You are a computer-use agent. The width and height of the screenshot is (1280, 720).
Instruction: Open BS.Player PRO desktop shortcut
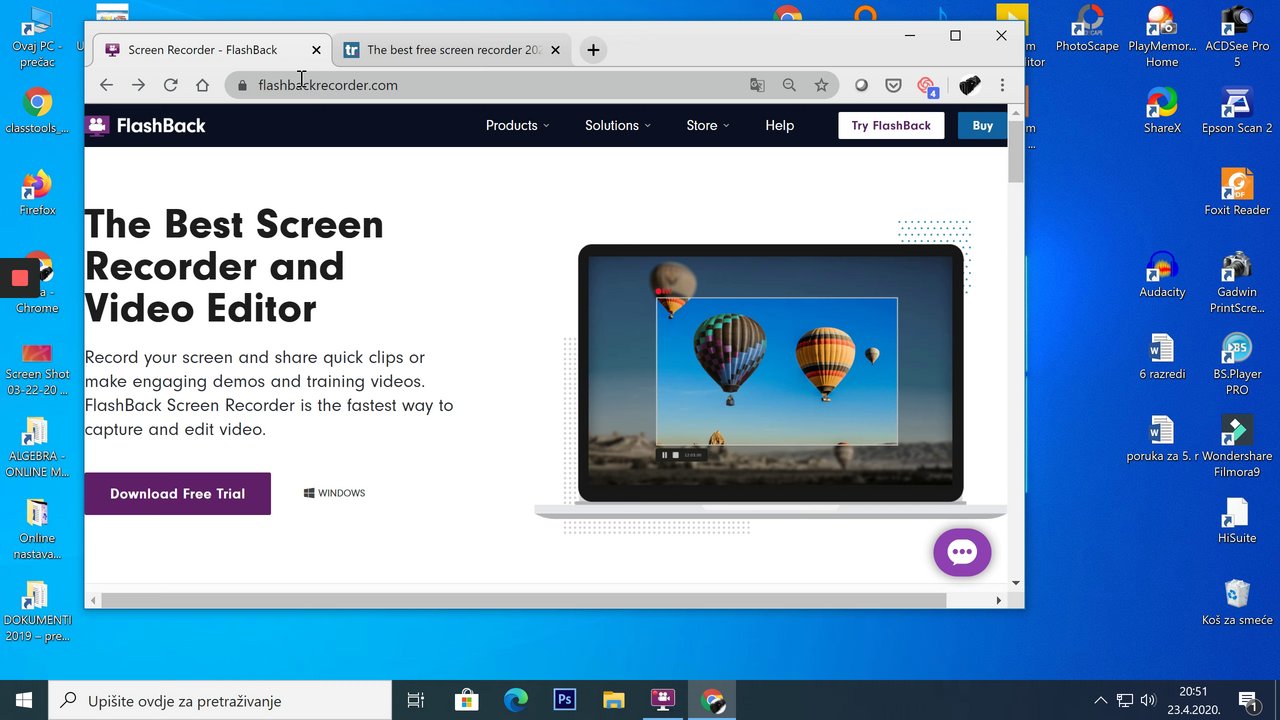(1237, 364)
